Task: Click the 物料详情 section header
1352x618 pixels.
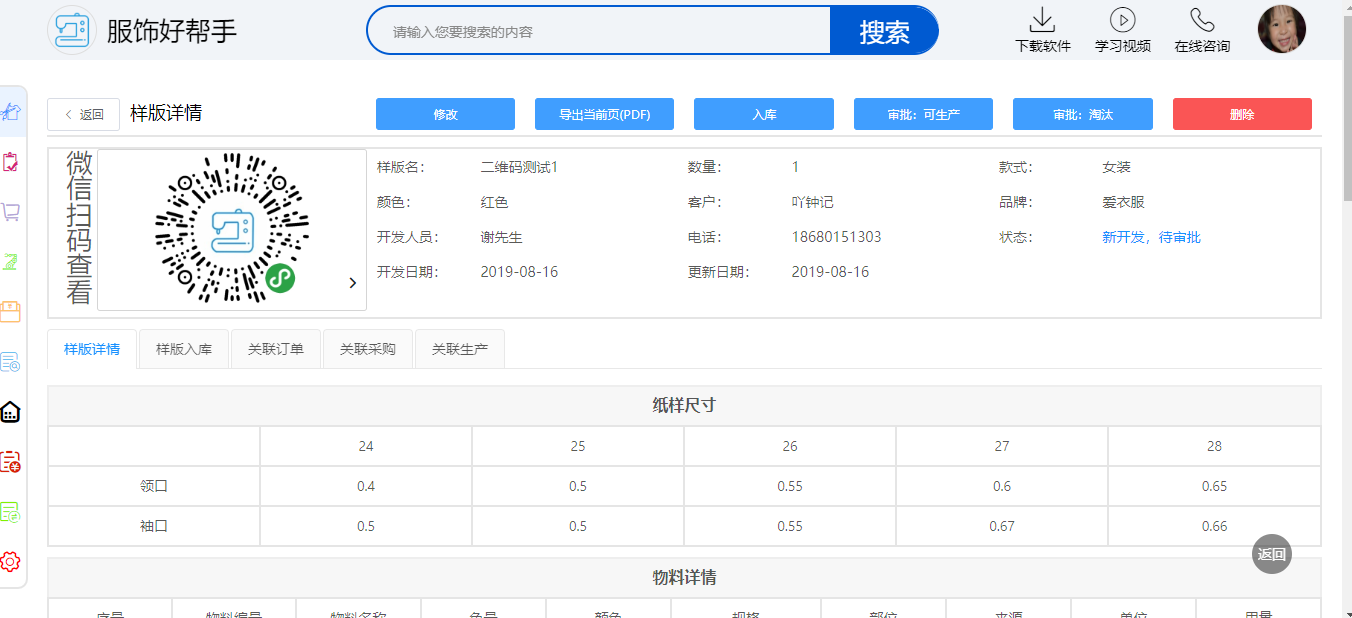Action: point(684,578)
